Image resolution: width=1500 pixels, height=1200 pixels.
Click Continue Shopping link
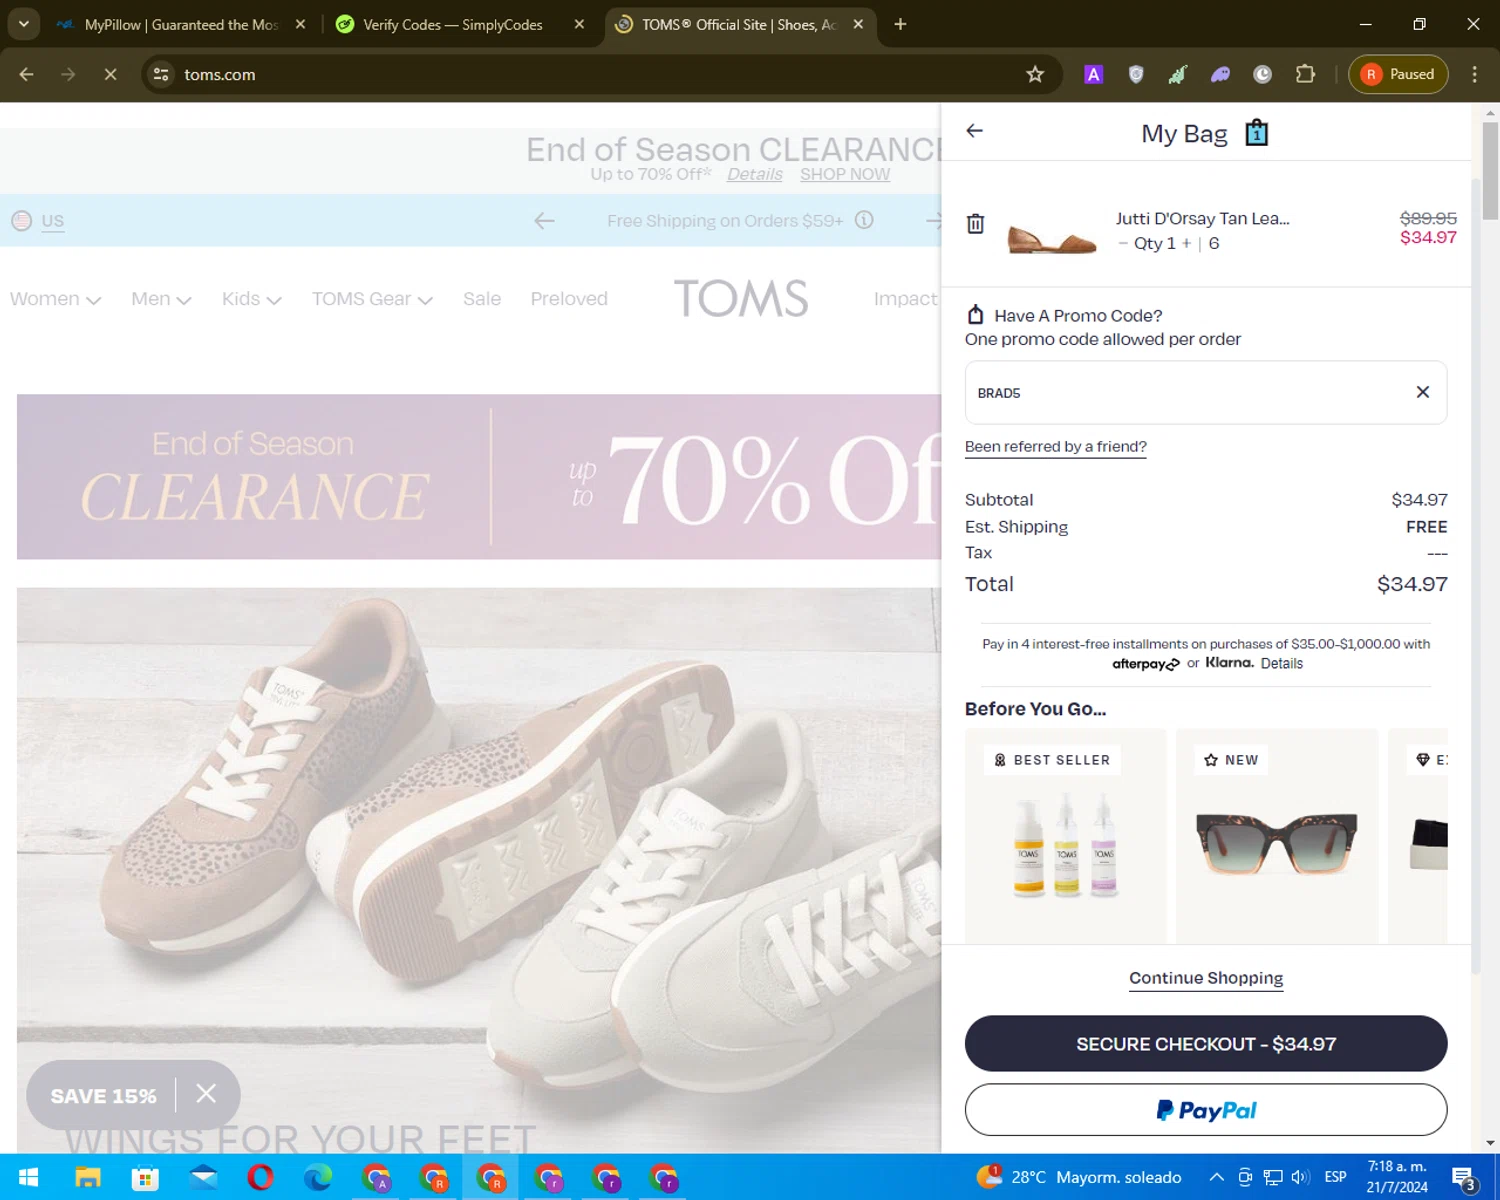click(1205, 978)
